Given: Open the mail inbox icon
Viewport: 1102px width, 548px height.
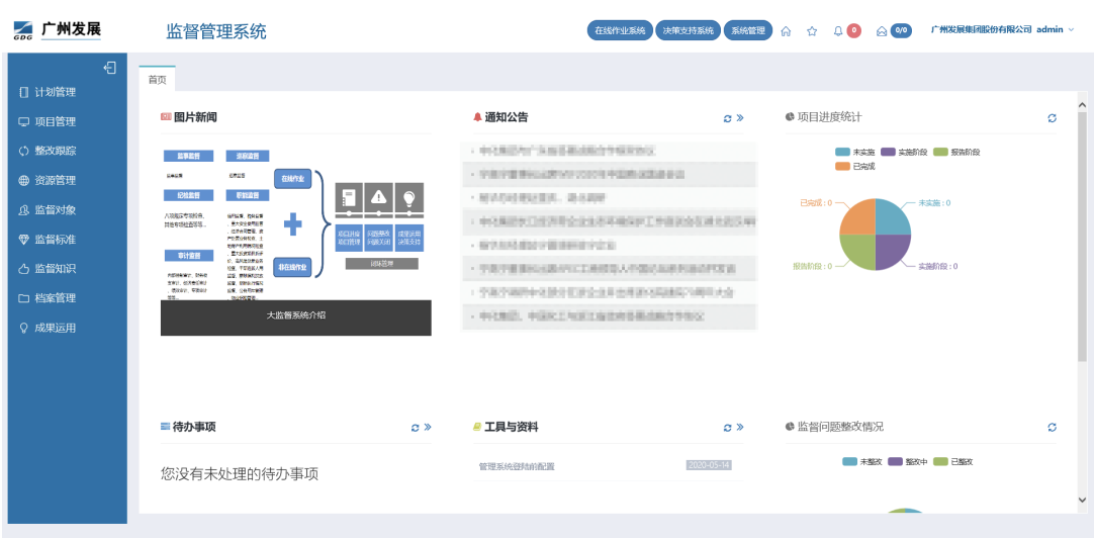Looking at the screenshot, I should point(881,31).
